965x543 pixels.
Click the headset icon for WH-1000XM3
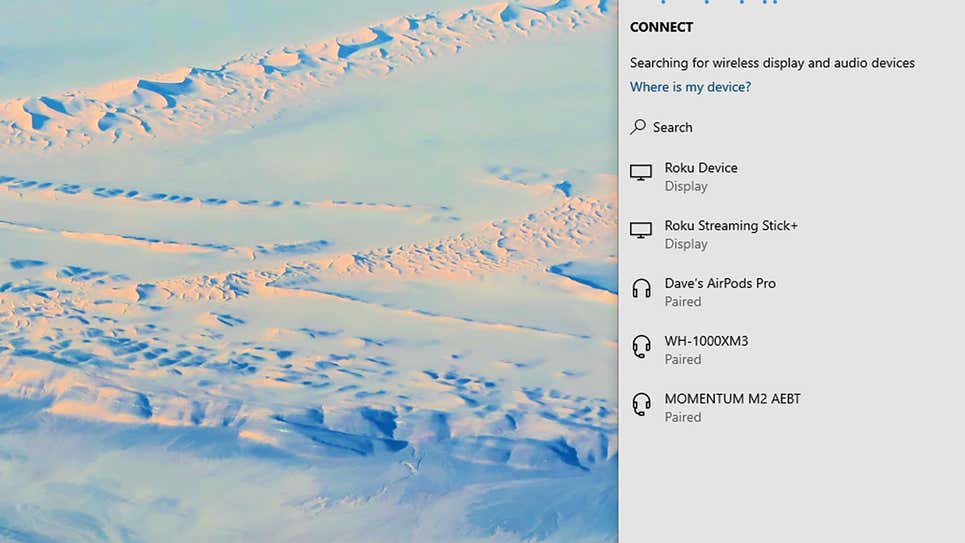pos(641,346)
